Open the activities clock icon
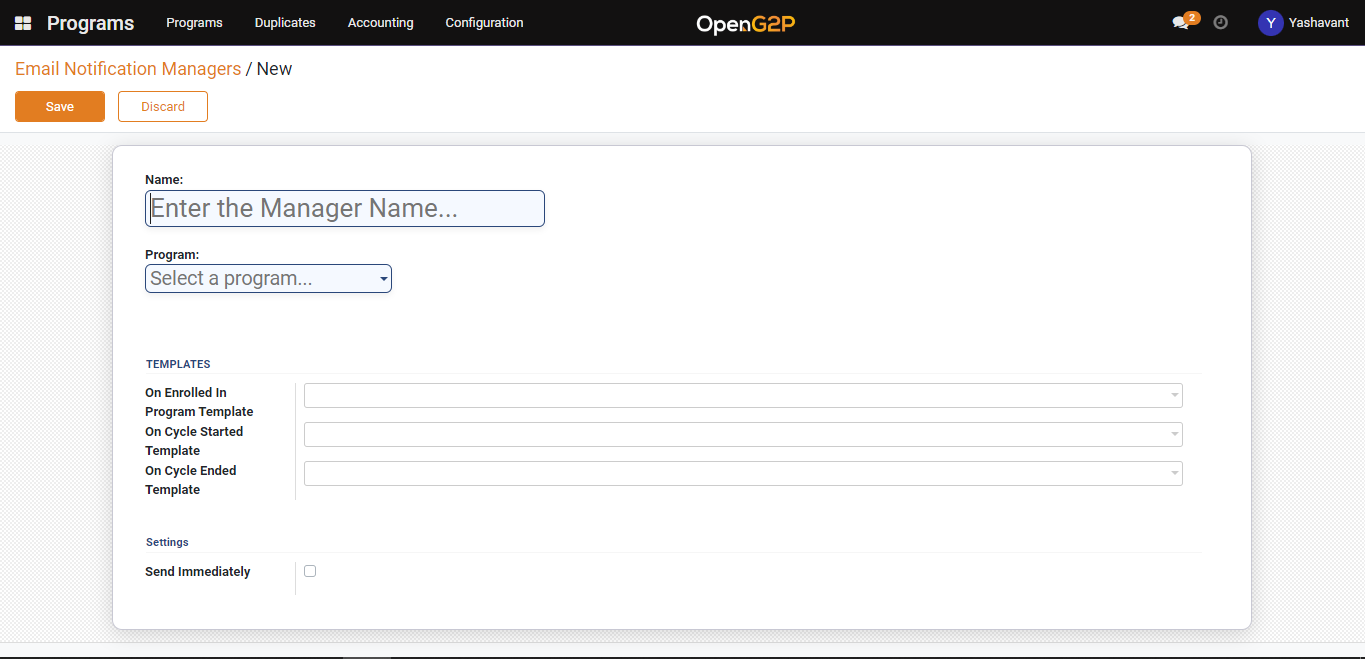The image size is (1365, 659). (x=1220, y=22)
